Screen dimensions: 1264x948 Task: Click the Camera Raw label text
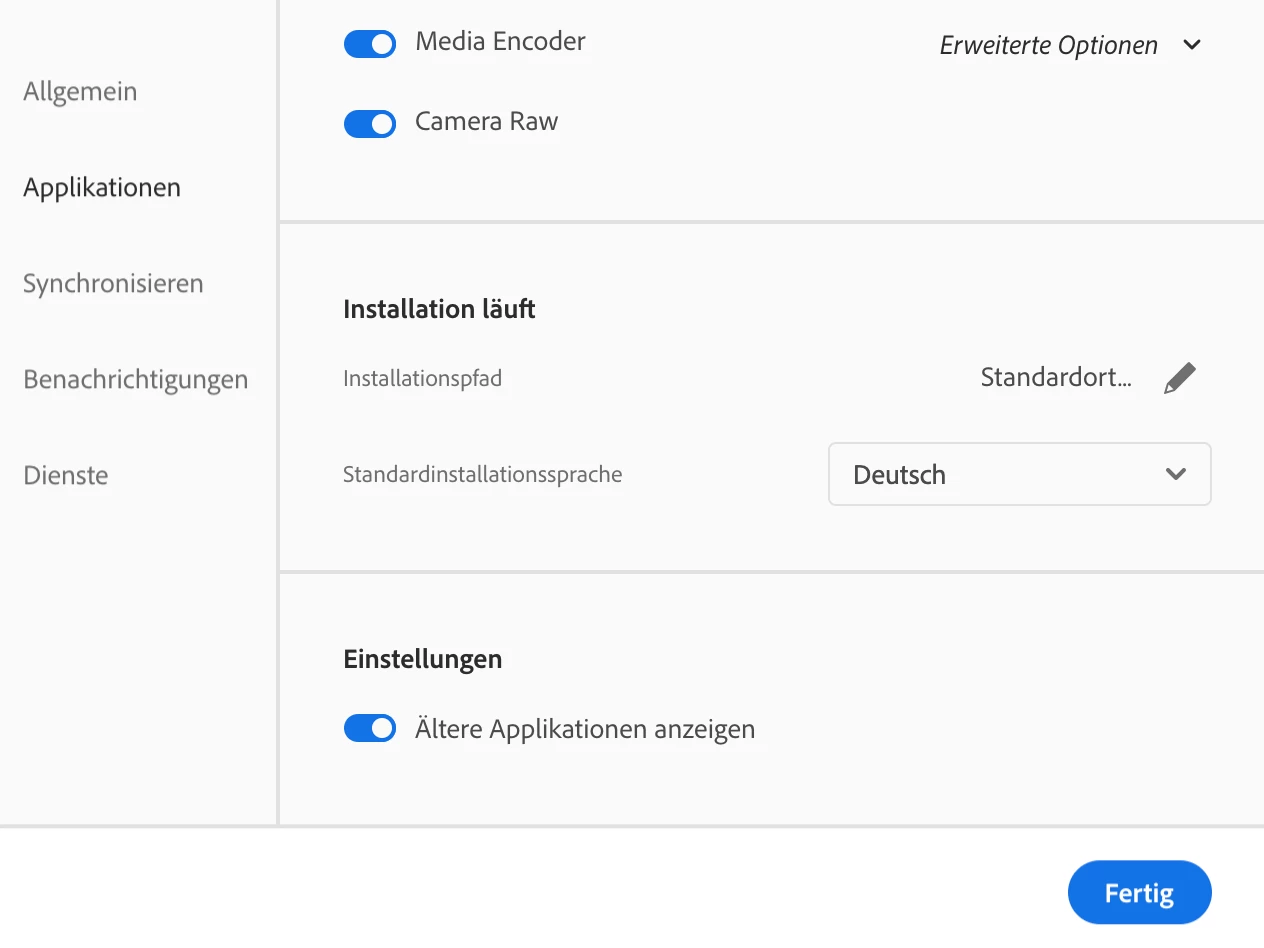(x=487, y=121)
